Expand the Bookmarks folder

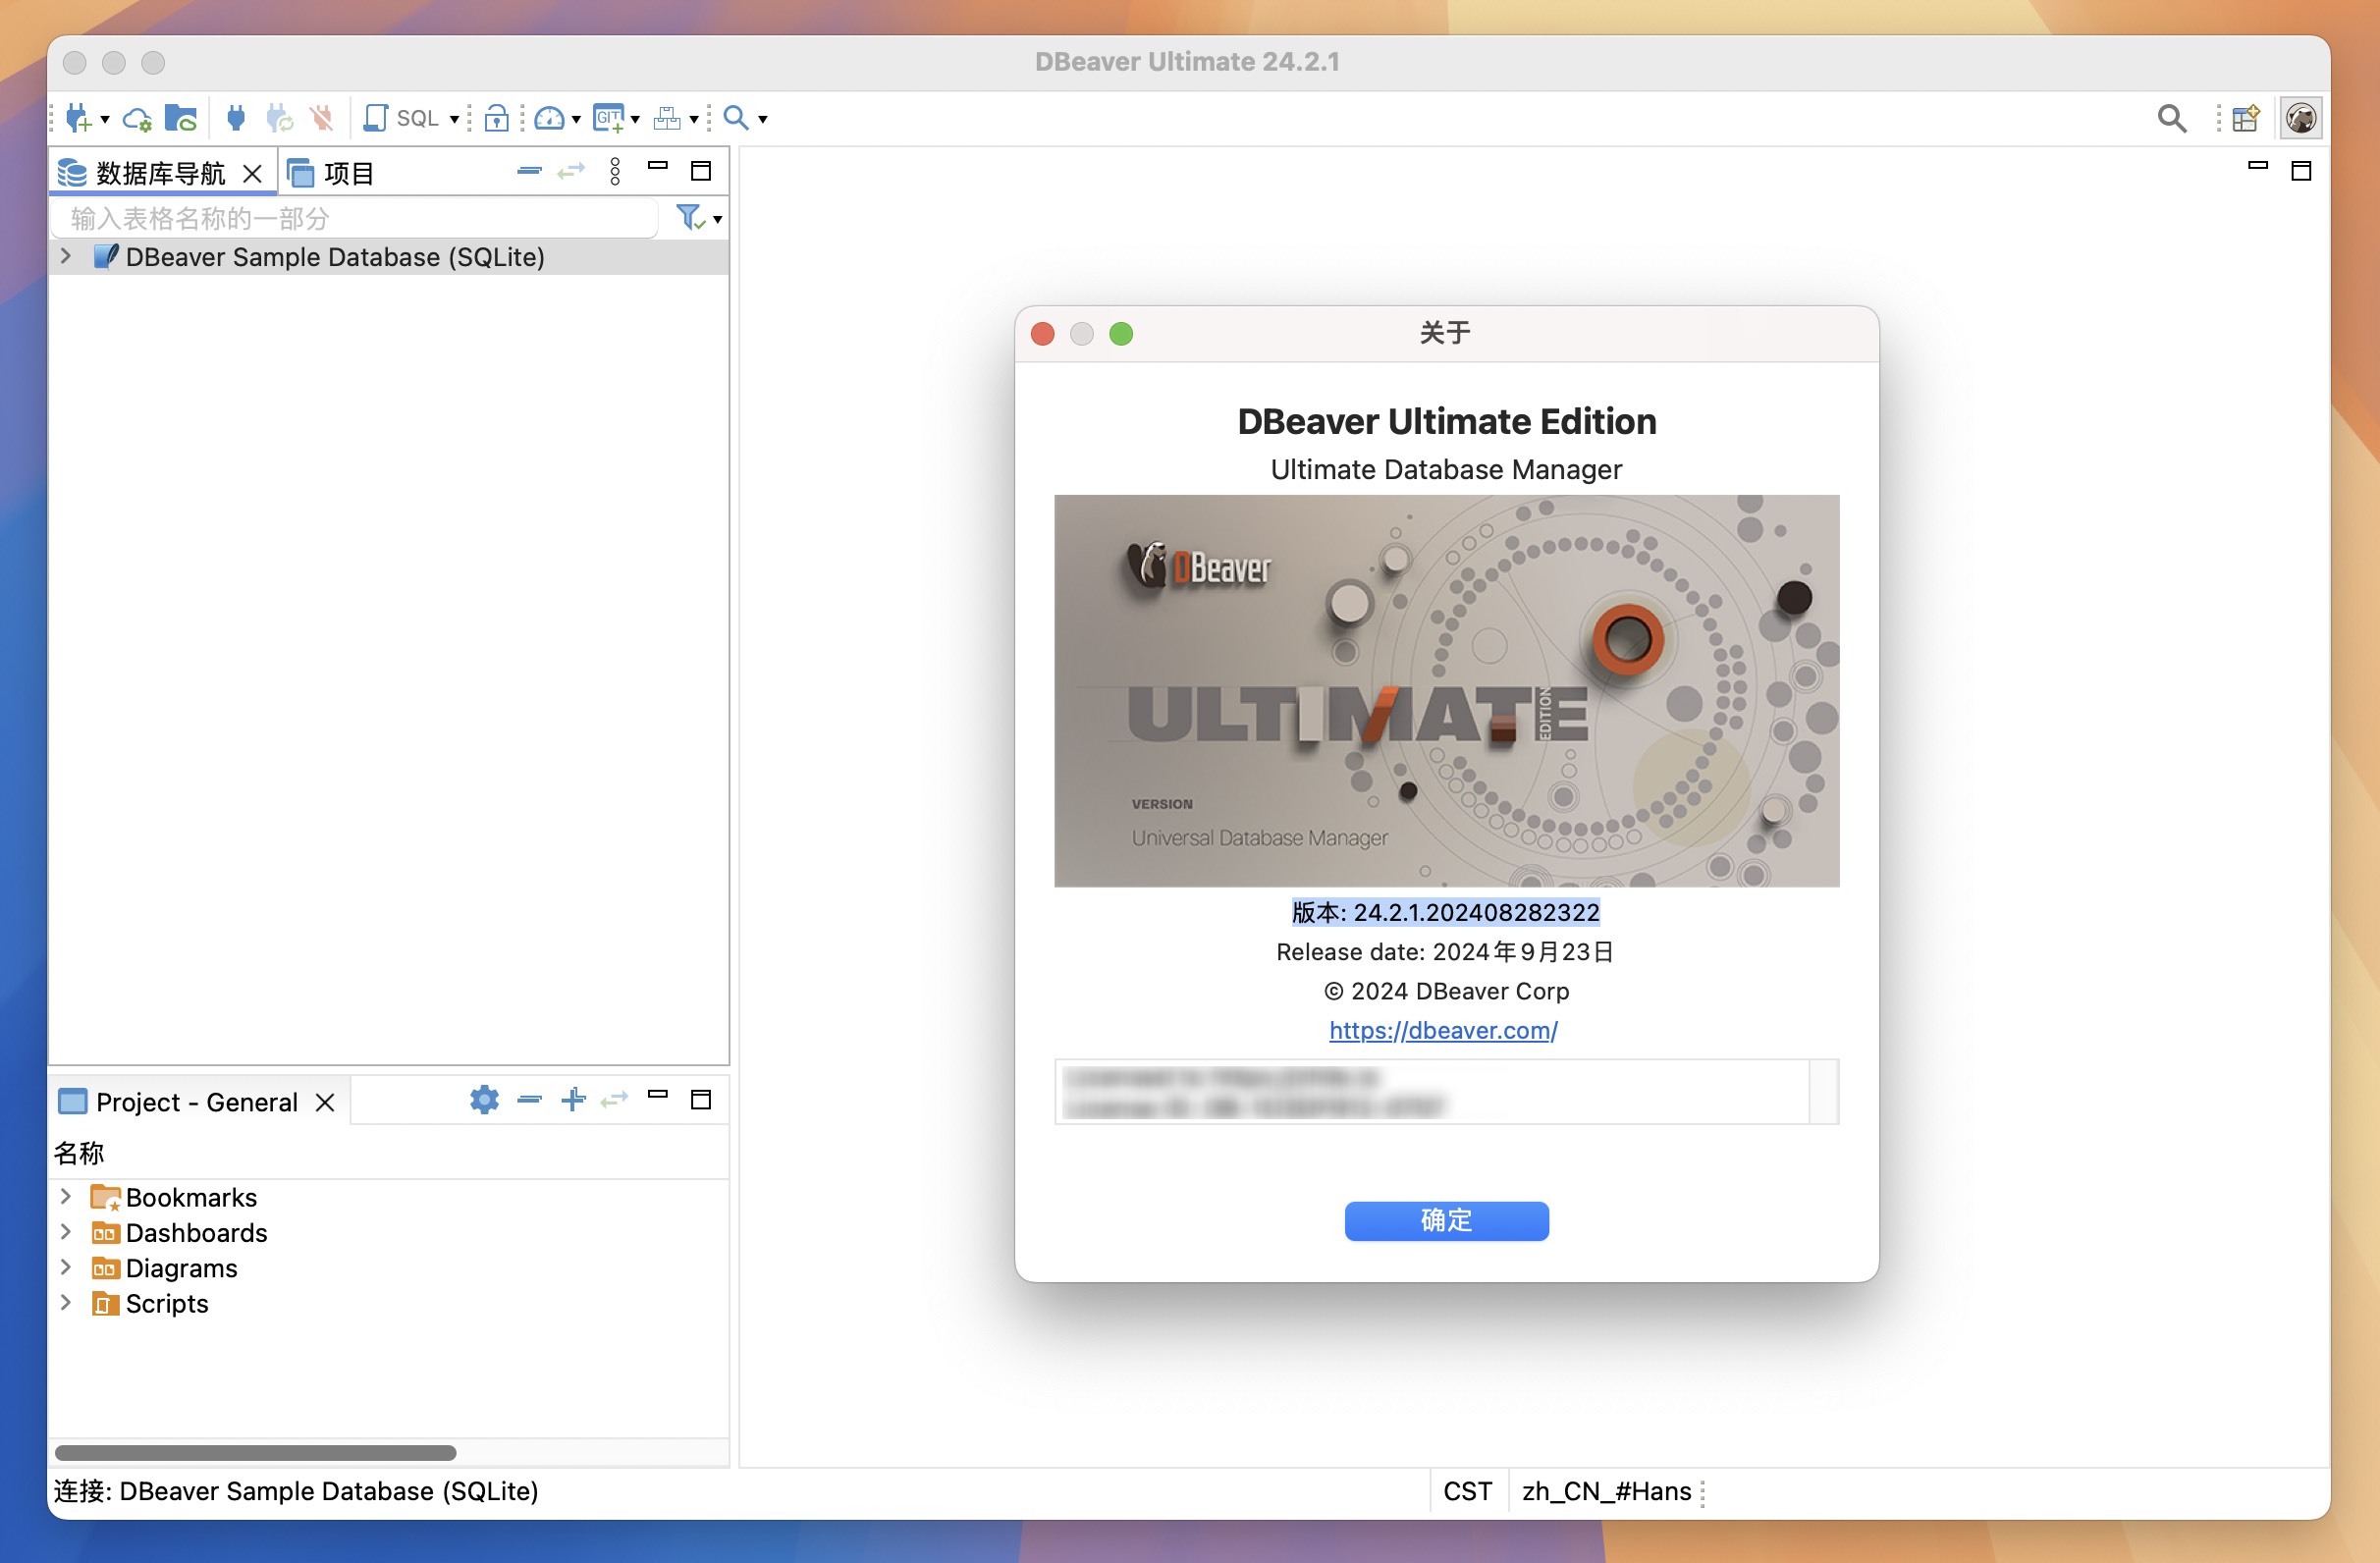[66, 1196]
